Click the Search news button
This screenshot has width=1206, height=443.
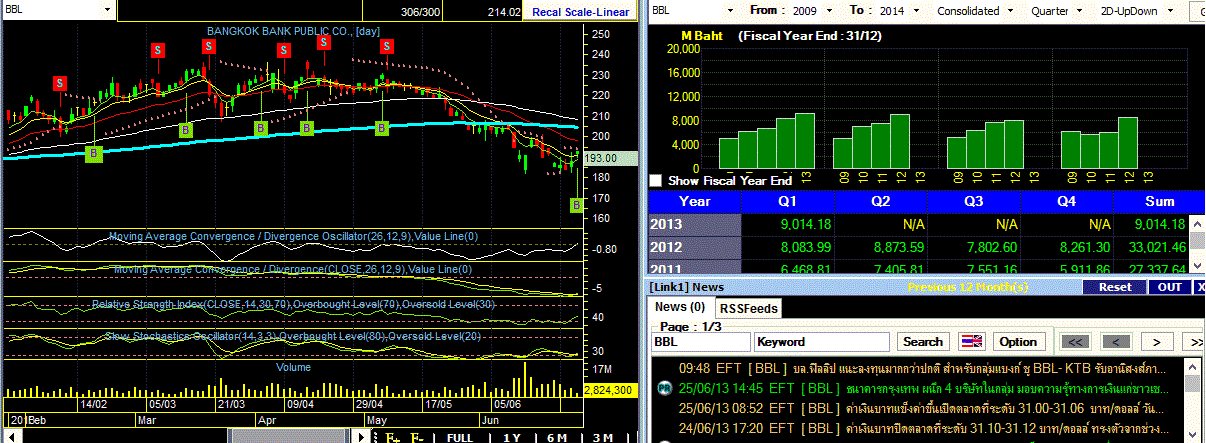pos(923,341)
